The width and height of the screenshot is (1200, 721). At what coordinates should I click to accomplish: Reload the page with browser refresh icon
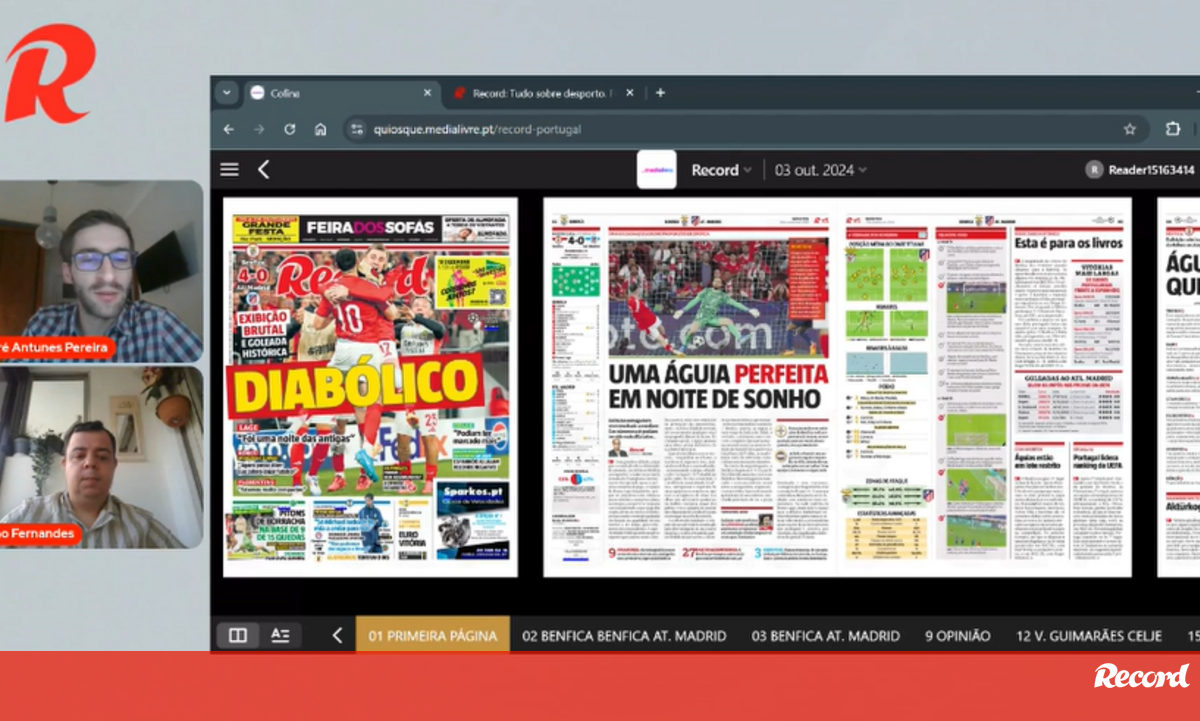[x=290, y=129]
